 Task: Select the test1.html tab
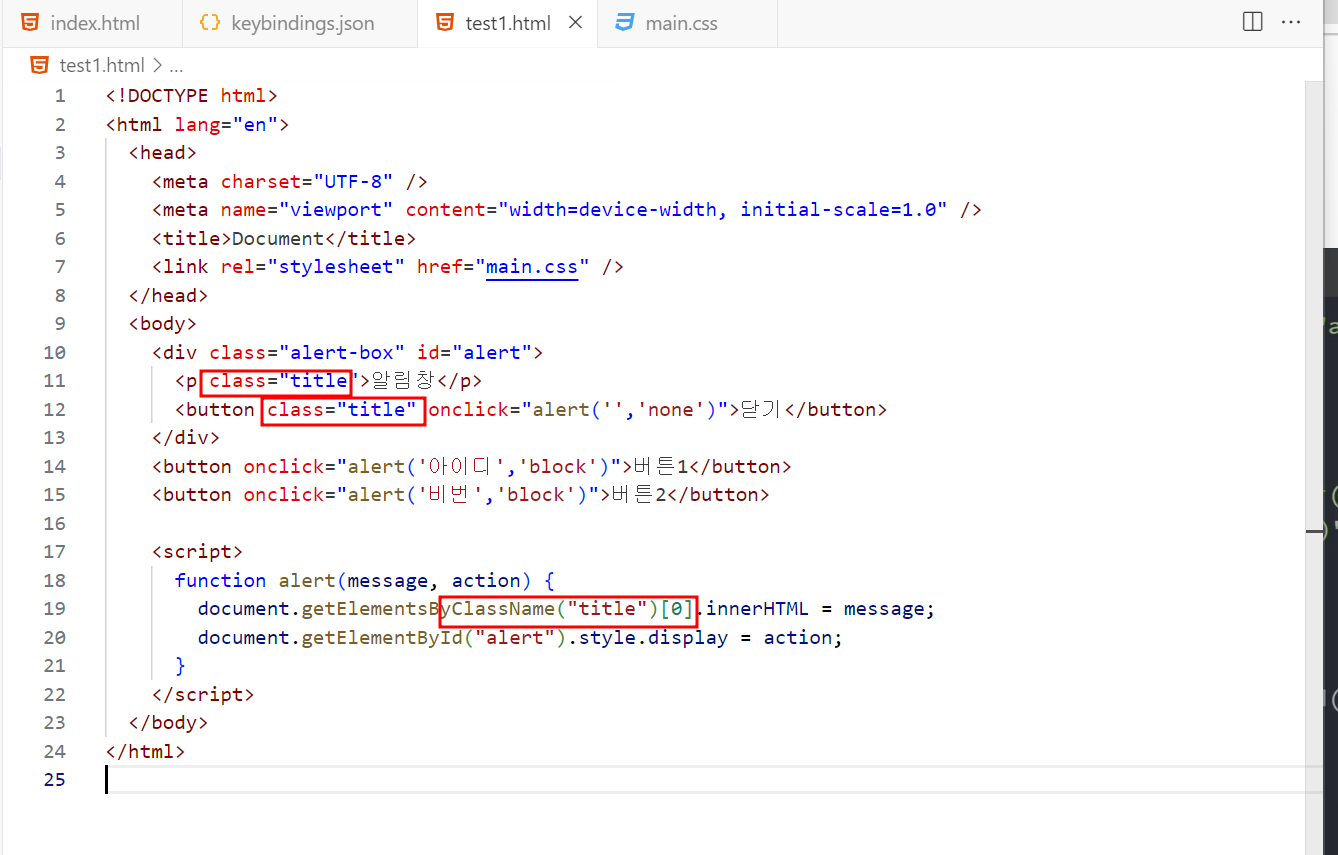coord(508,23)
